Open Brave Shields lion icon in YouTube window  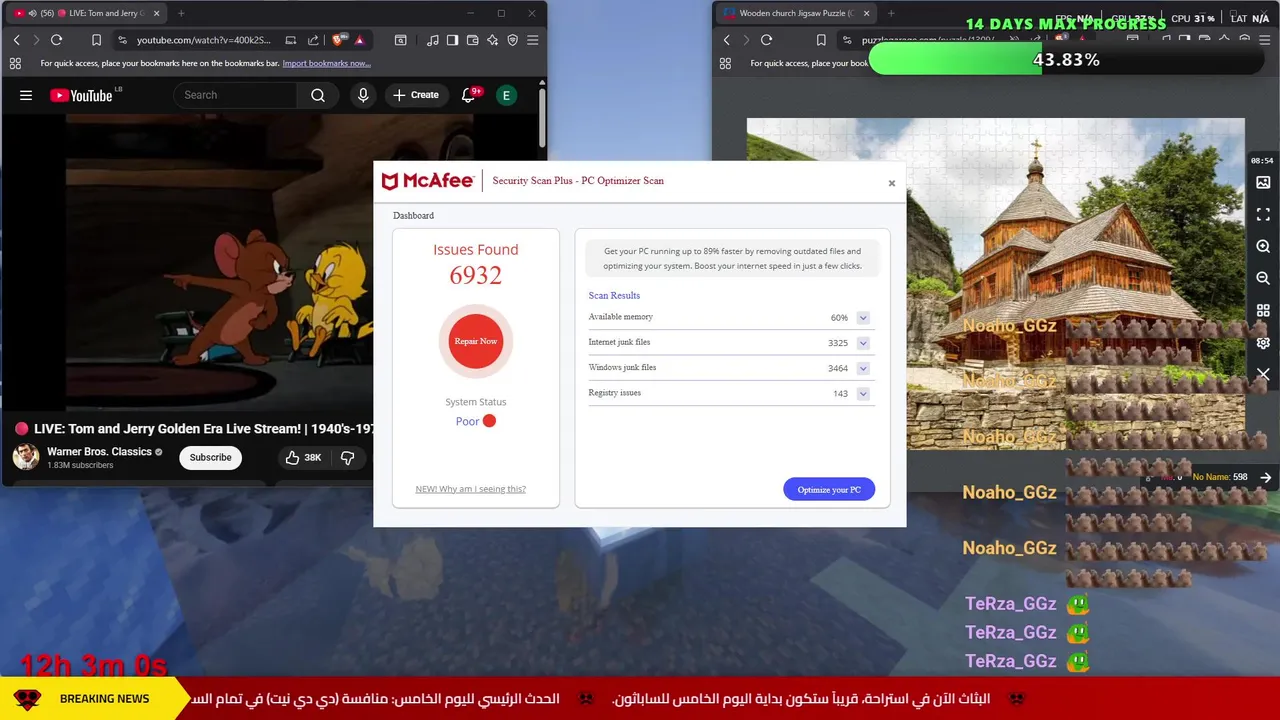tap(338, 40)
